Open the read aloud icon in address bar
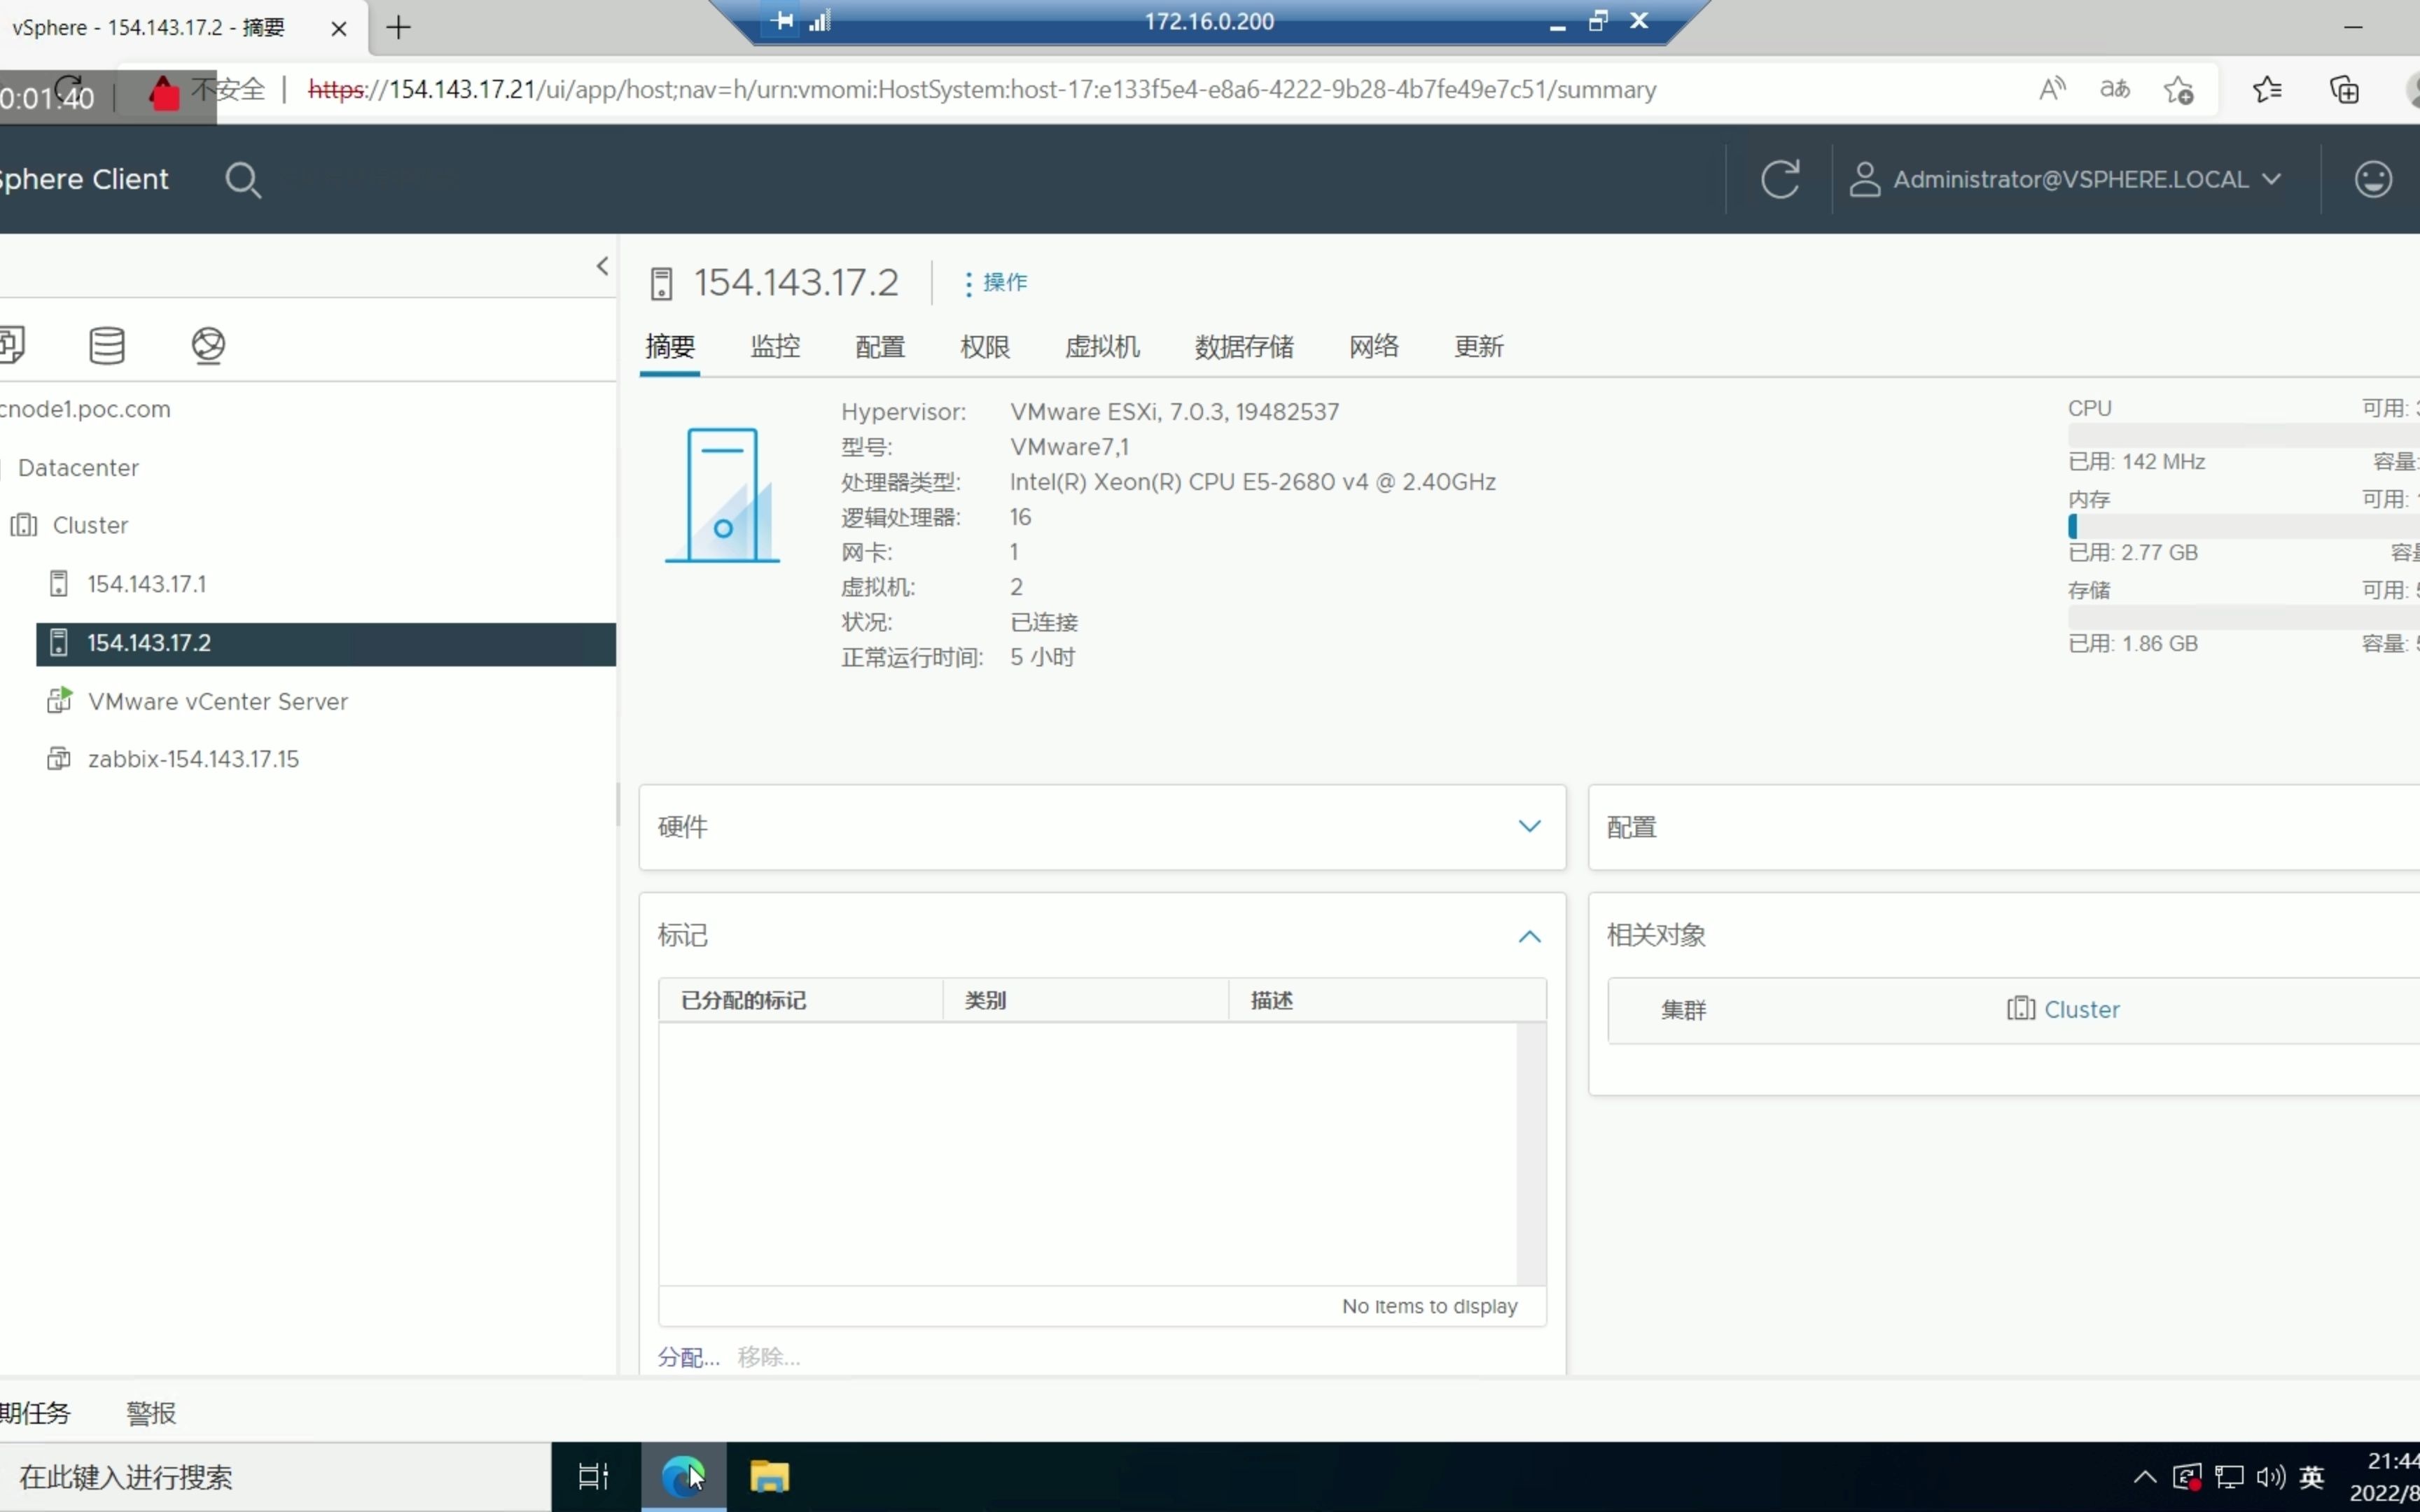The image size is (2420, 1512). pos(2052,90)
